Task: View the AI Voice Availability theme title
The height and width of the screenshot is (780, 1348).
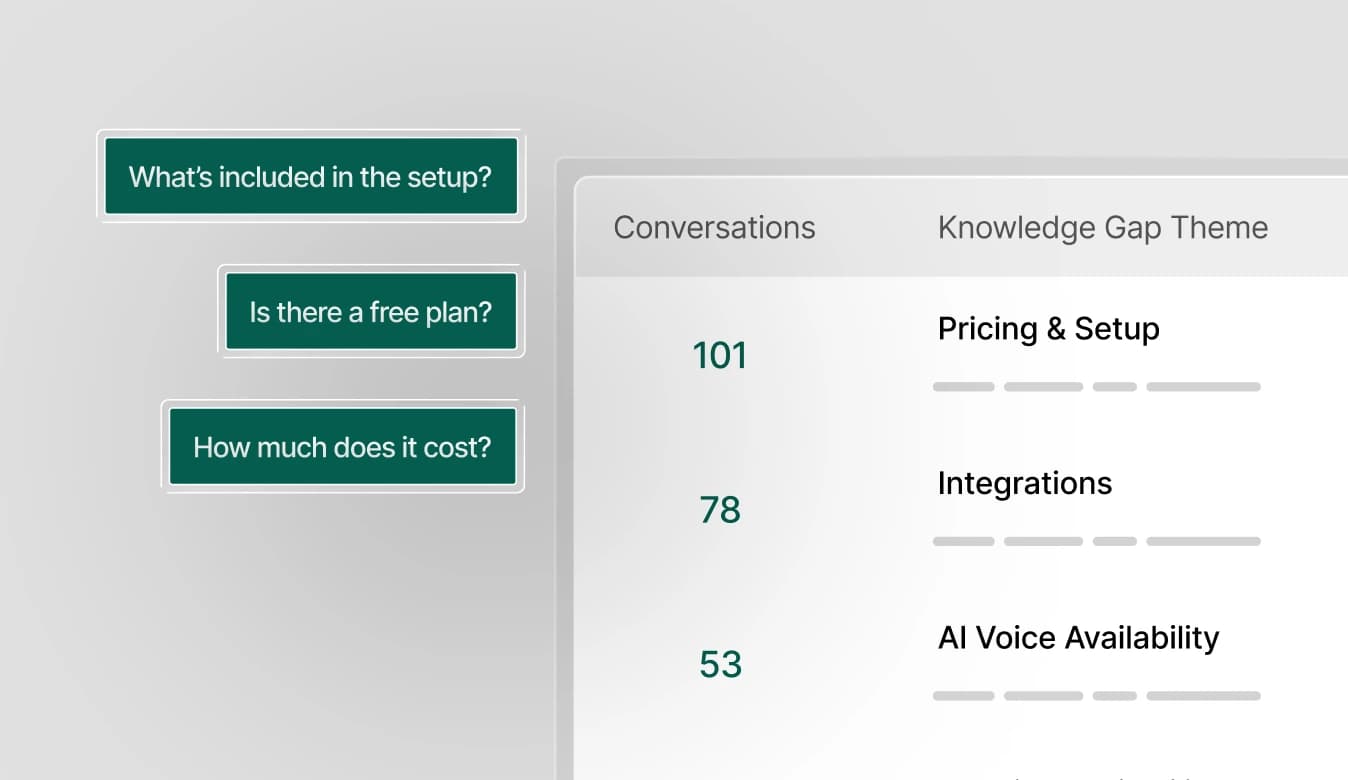Action: (1078, 638)
